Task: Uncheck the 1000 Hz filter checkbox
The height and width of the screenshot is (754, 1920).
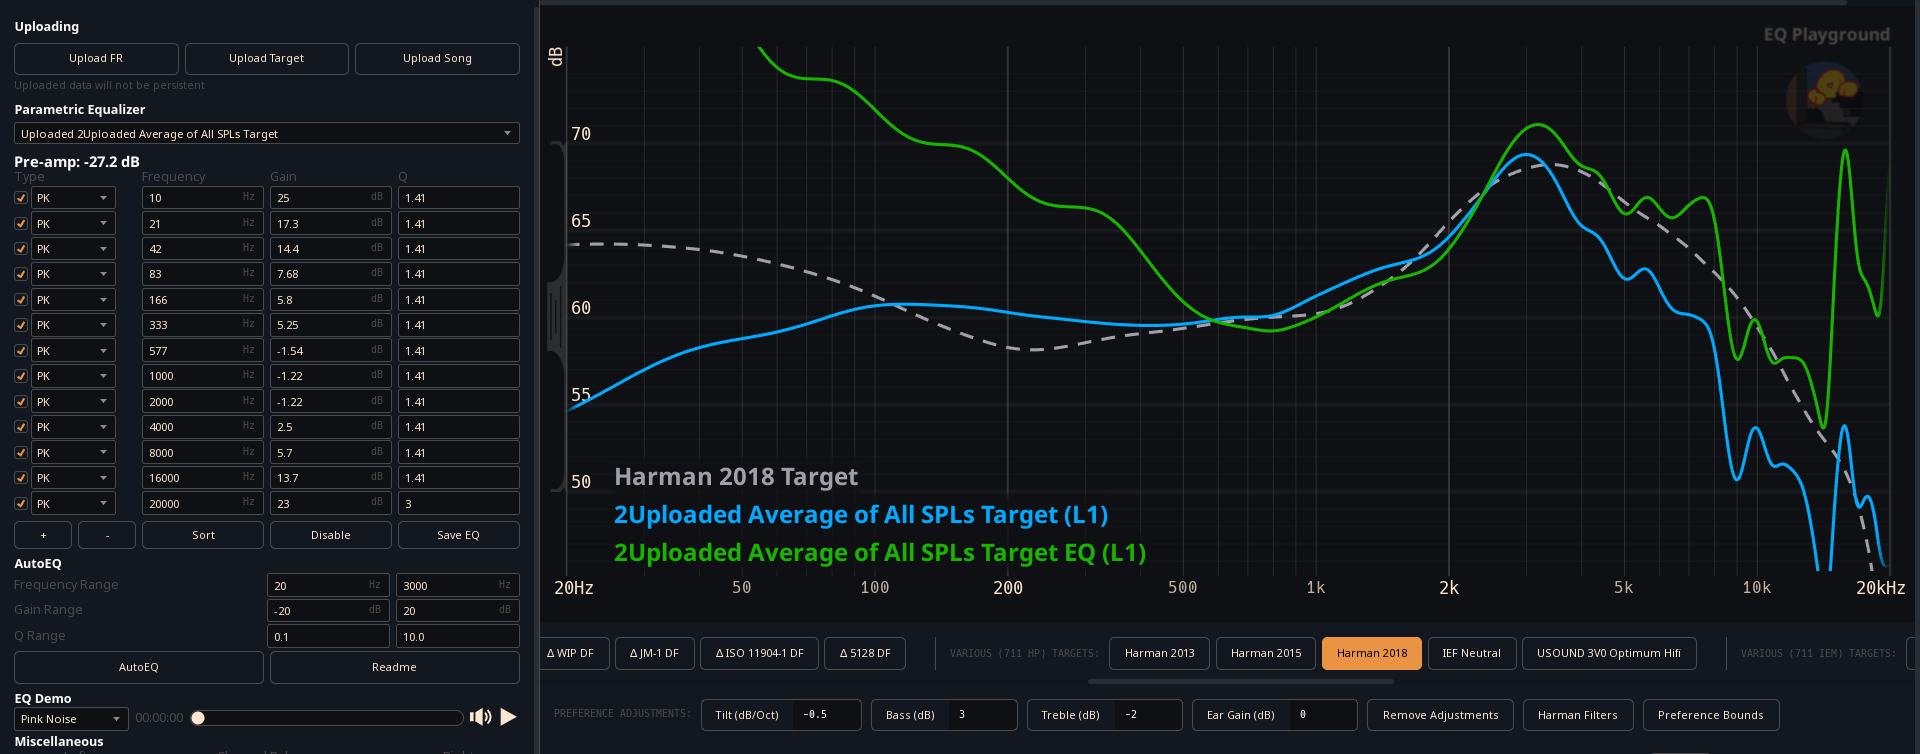Action: click(21, 376)
